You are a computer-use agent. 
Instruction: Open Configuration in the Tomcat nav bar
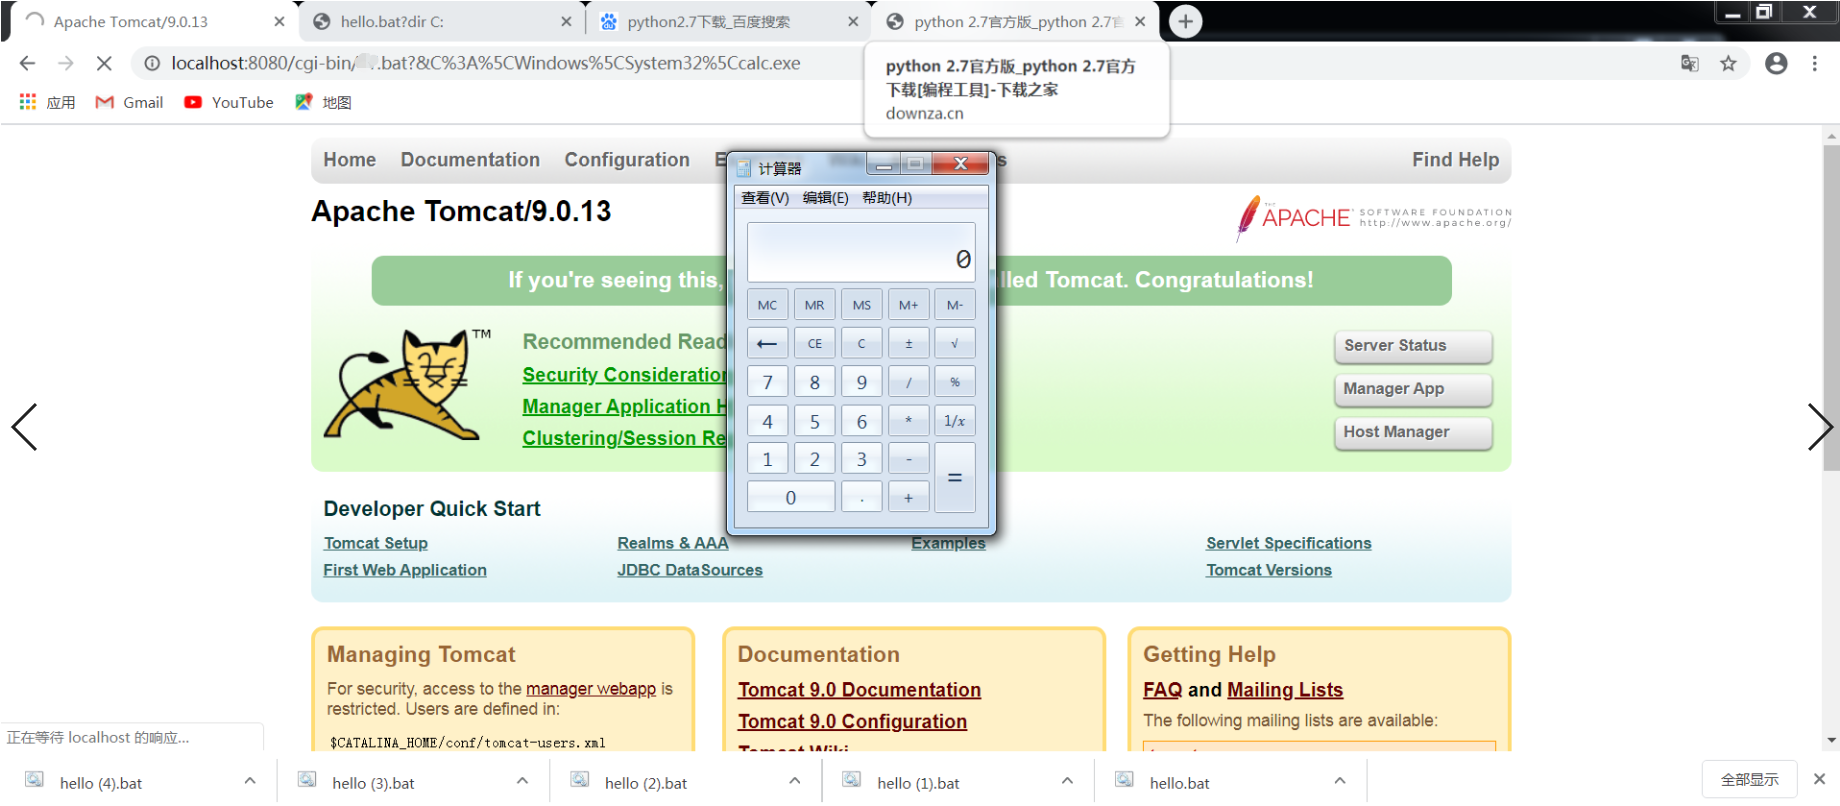tap(627, 160)
